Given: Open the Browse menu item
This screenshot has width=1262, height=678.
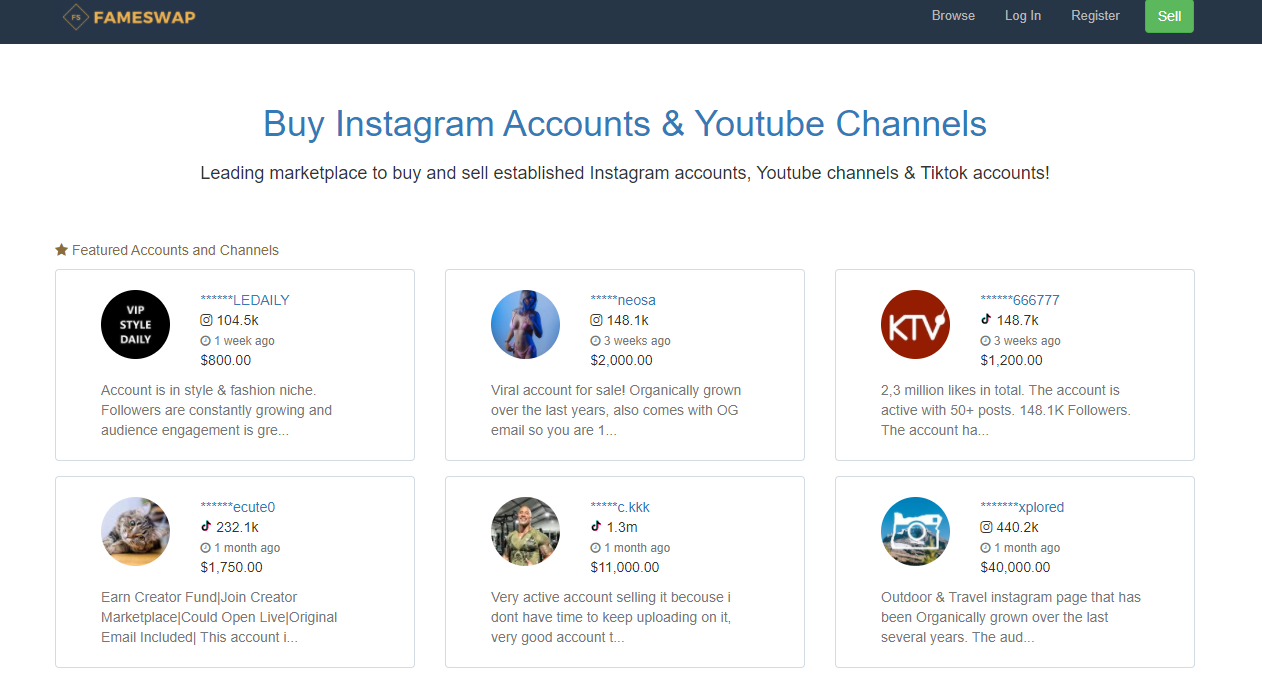Looking at the screenshot, I should click(x=953, y=15).
